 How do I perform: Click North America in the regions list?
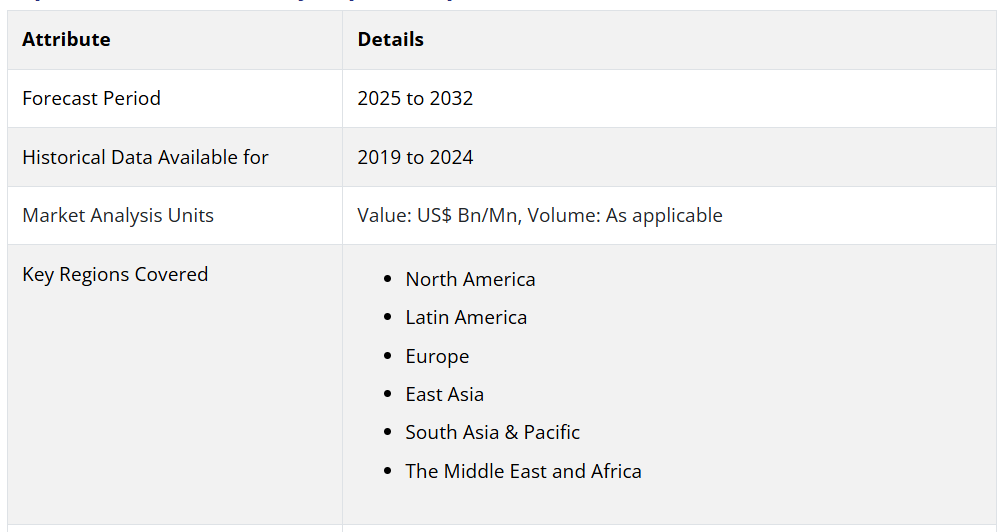coord(470,279)
